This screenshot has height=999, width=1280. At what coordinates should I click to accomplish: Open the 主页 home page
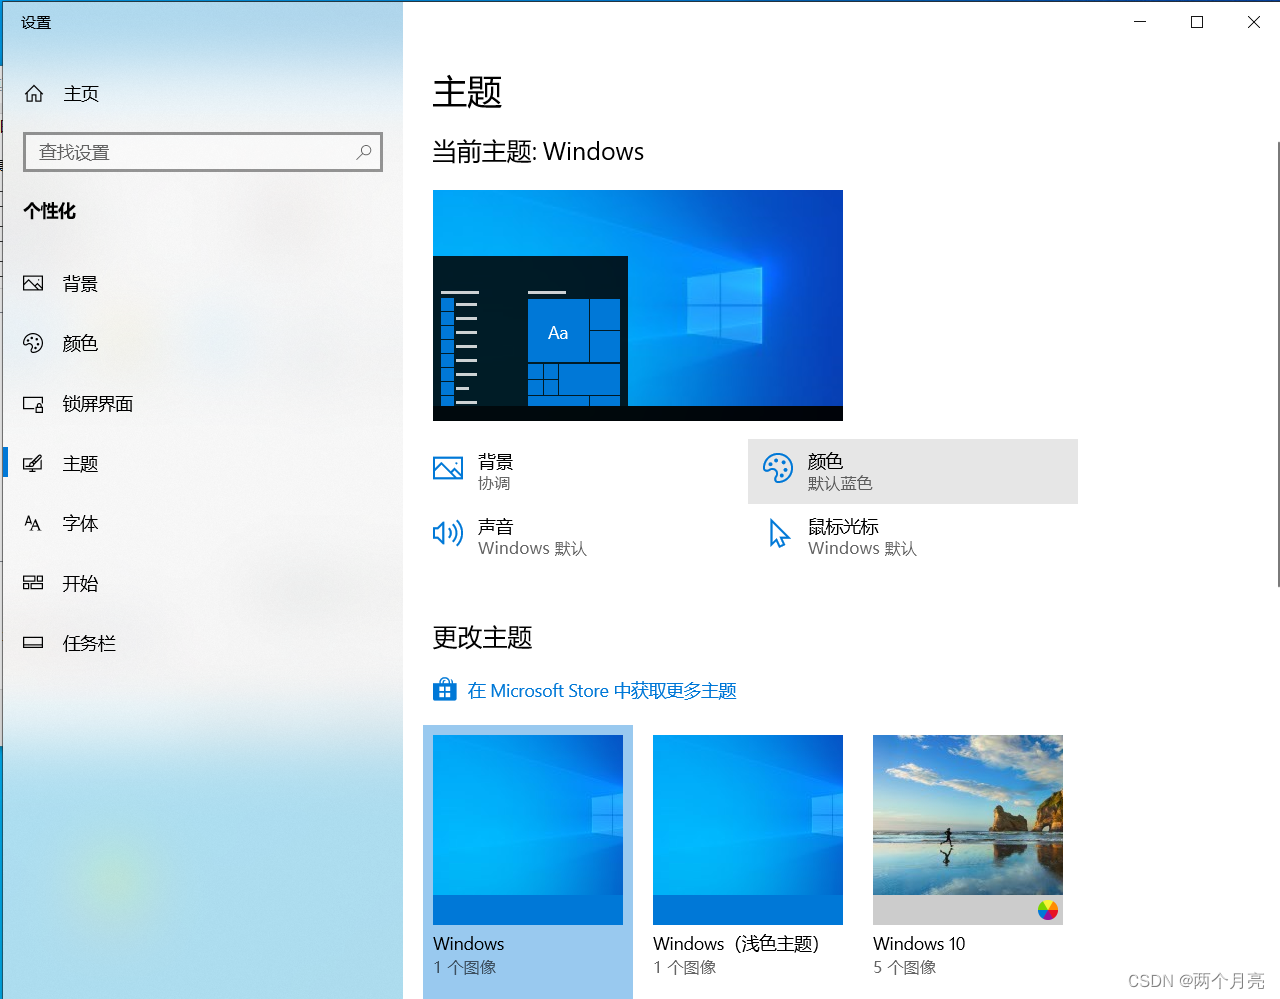click(202, 93)
